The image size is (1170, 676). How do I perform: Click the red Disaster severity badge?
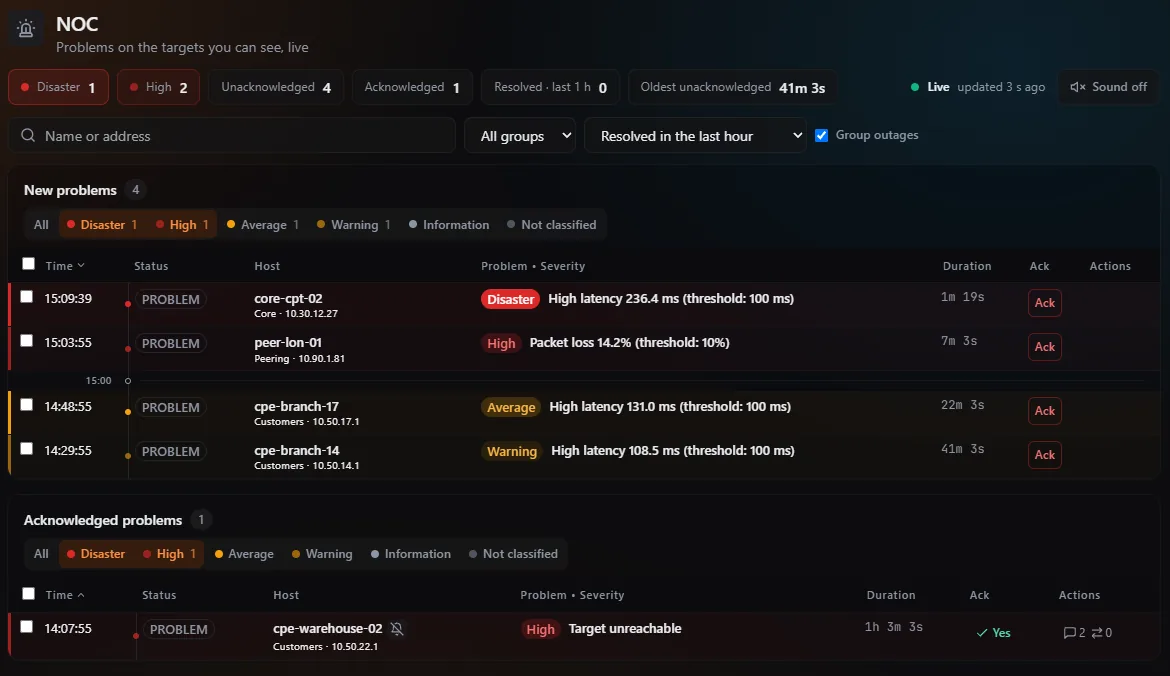tap(510, 299)
